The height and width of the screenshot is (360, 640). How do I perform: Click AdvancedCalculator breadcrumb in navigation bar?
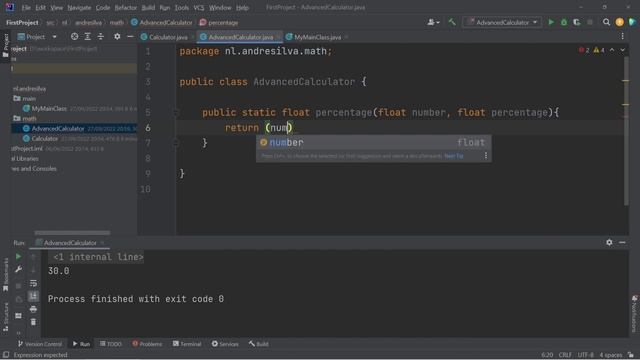162,22
